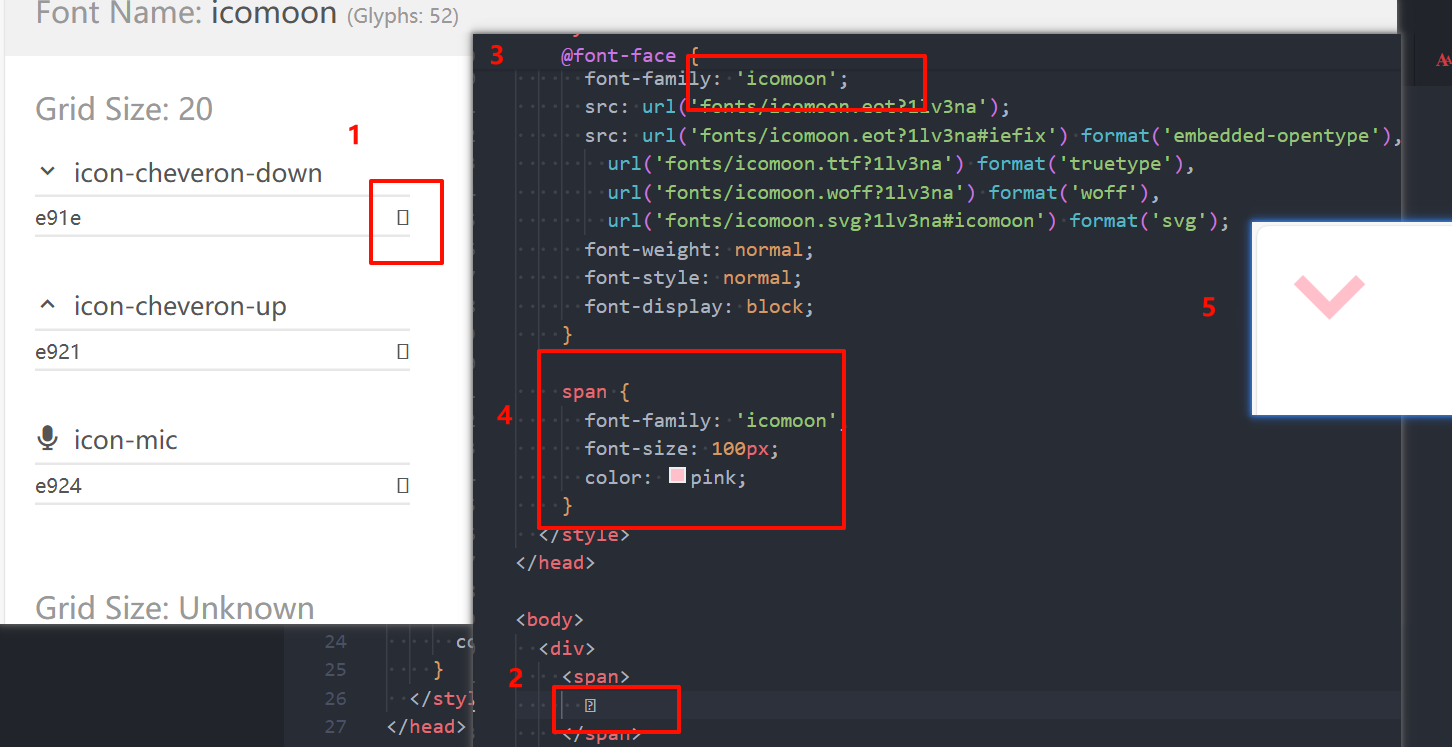Click the 'Font Name: icomoon' title
This screenshot has width=1452, height=747.
coord(186,14)
